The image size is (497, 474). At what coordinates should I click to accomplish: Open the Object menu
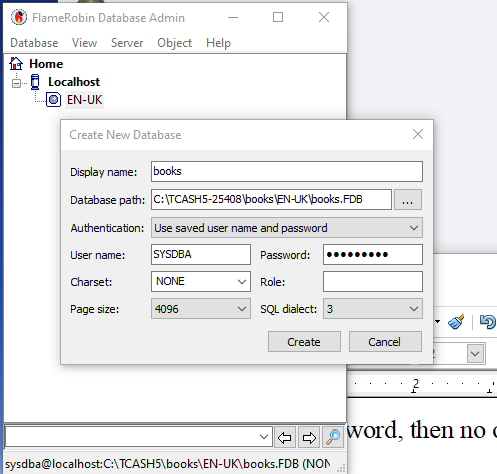tap(174, 43)
